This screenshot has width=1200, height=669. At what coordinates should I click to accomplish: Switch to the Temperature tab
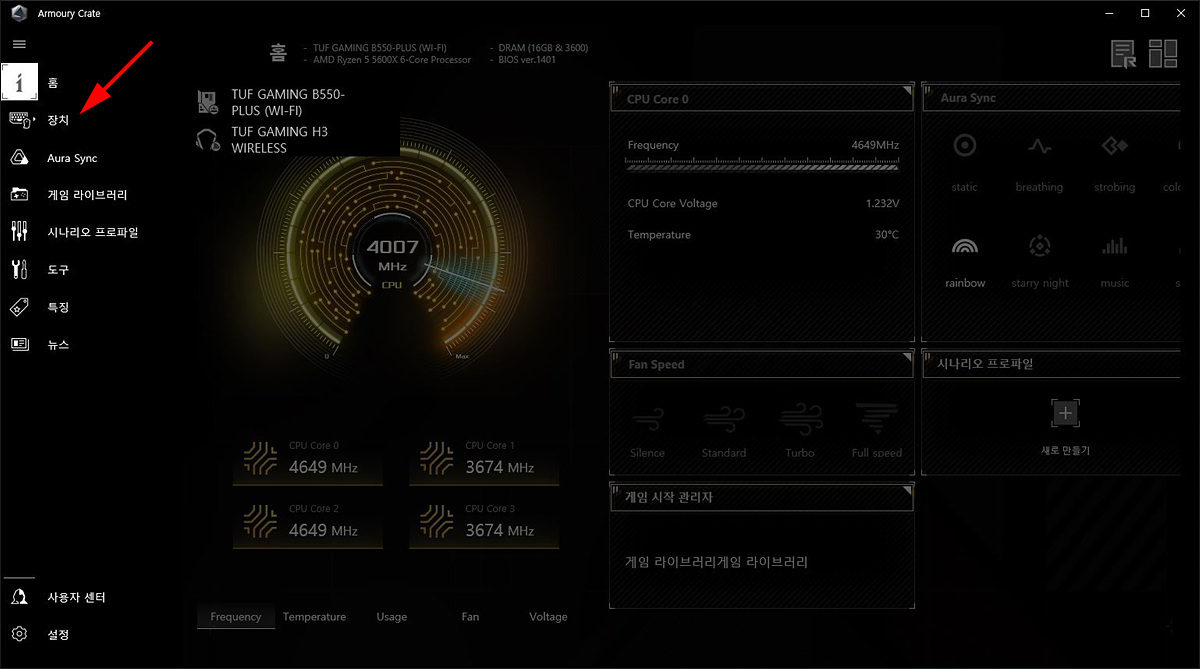point(314,617)
